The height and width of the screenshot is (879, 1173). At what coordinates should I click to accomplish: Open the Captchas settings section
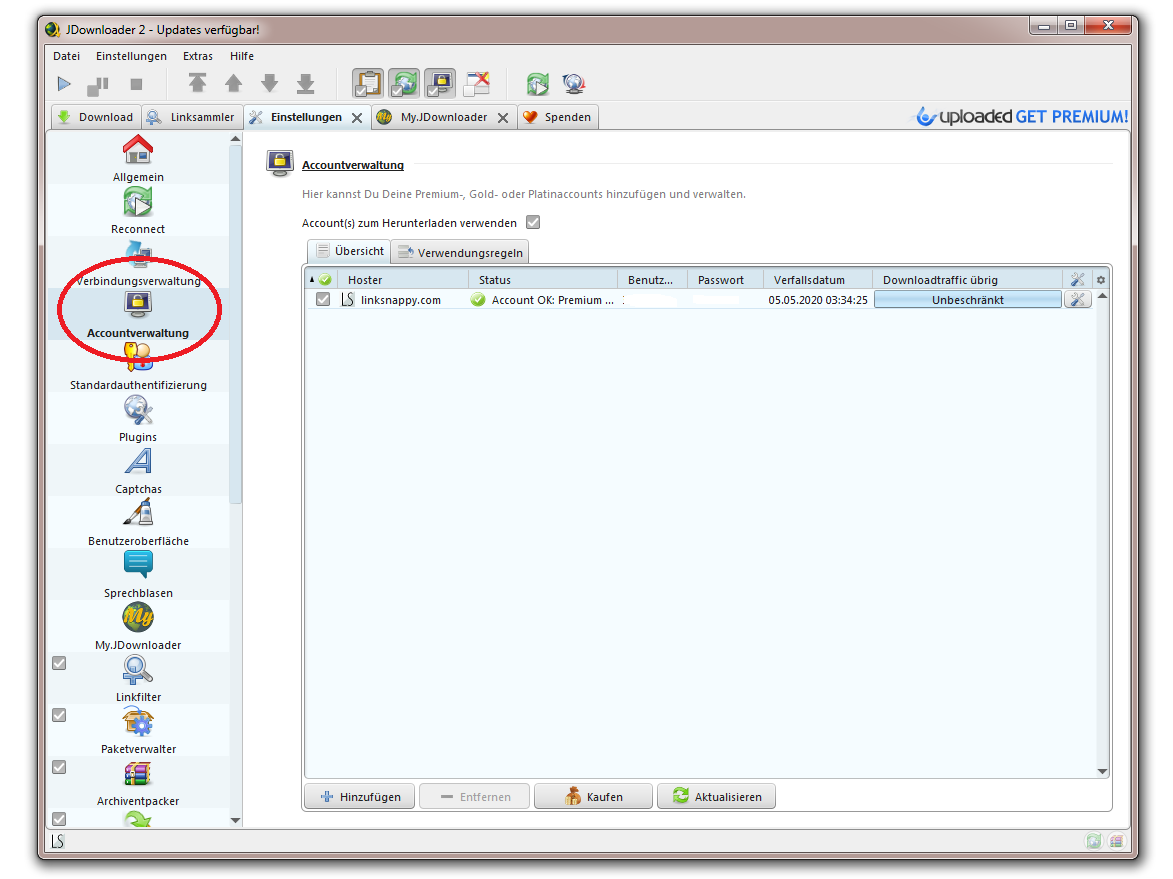(138, 471)
